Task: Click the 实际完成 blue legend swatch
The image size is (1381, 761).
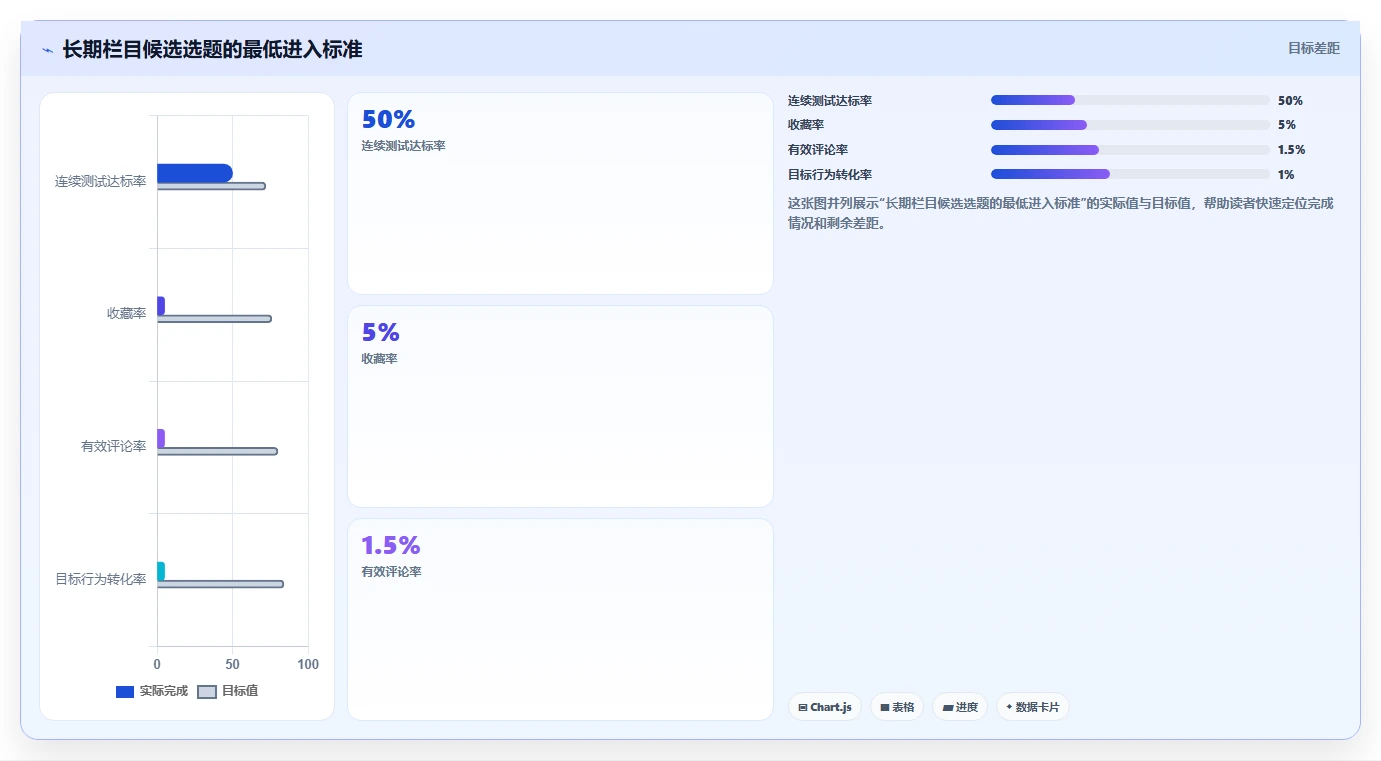Action: (x=125, y=692)
